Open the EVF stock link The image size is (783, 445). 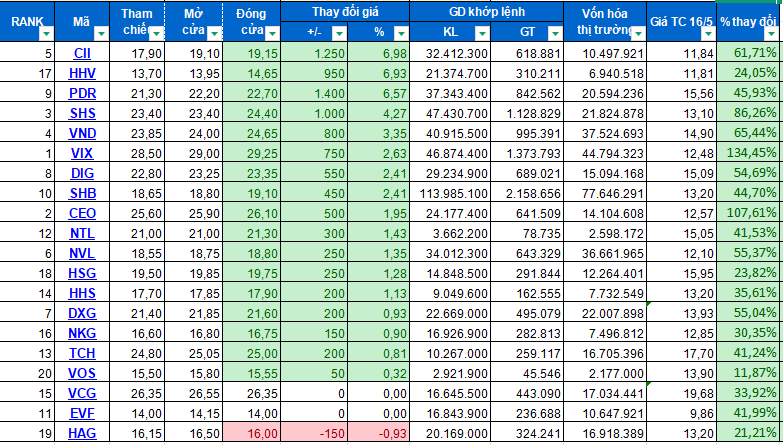coord(82,413)
